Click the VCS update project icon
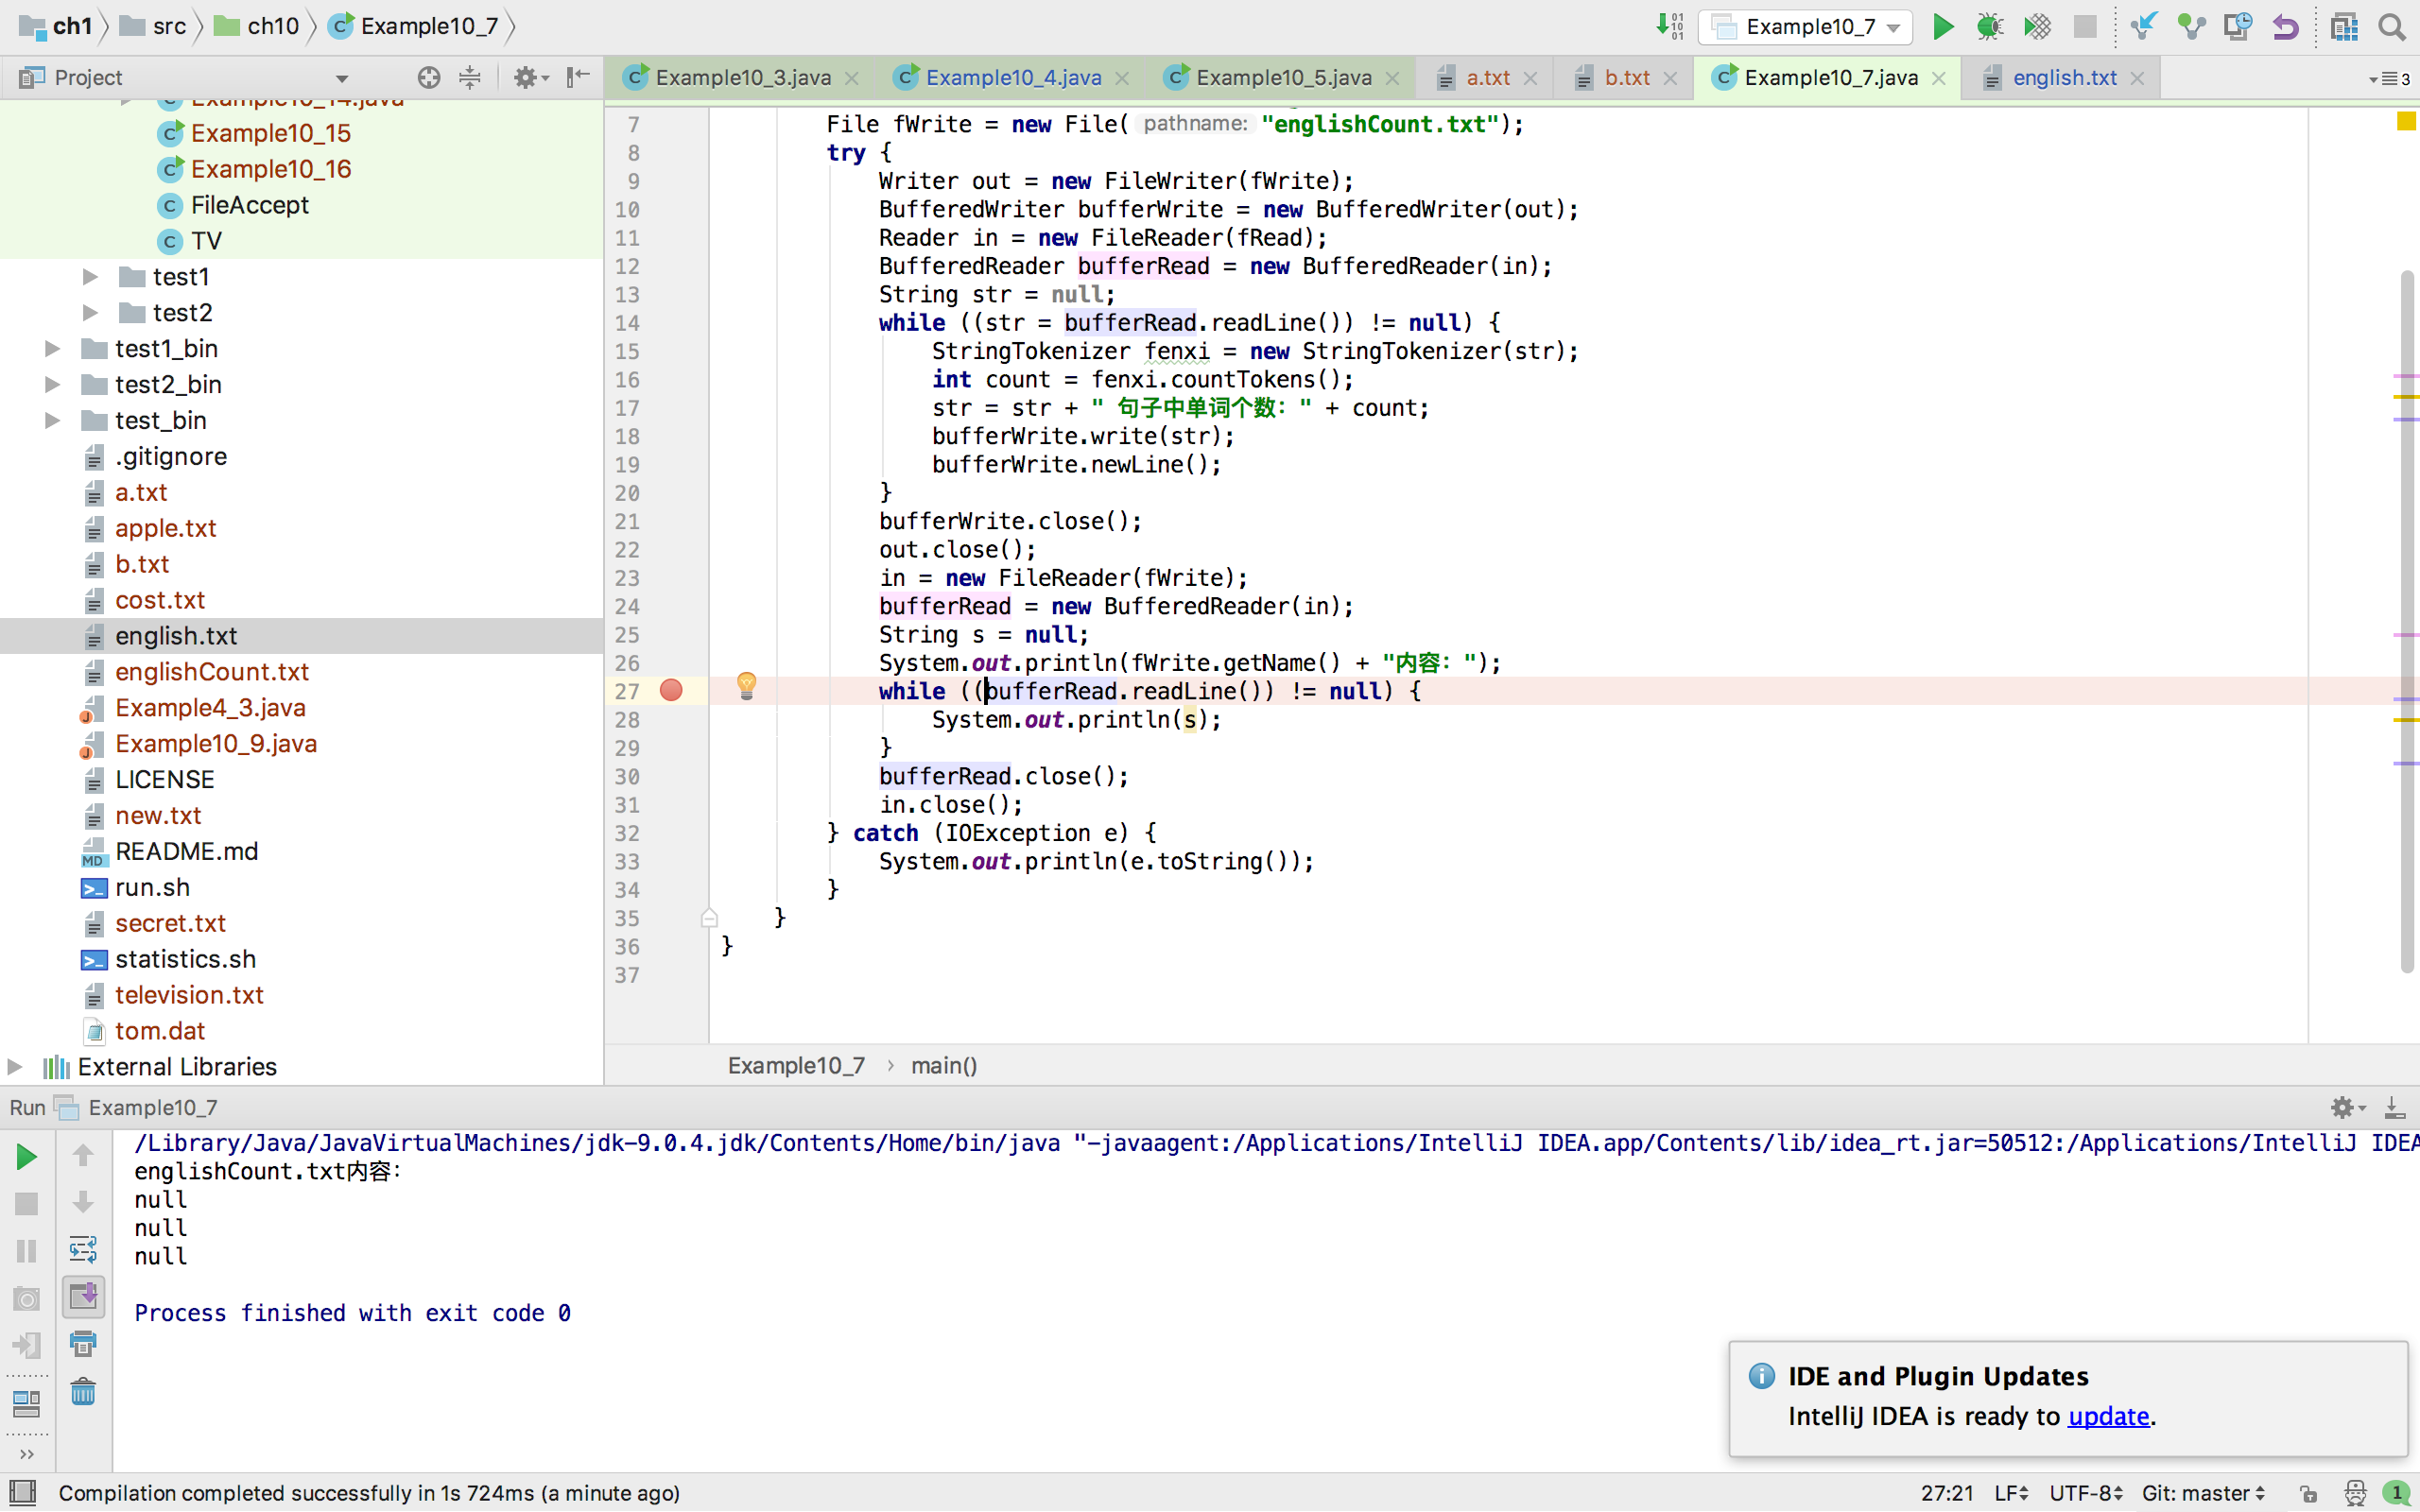This screenshot has width=2420, height=1512. (2143, 26)
